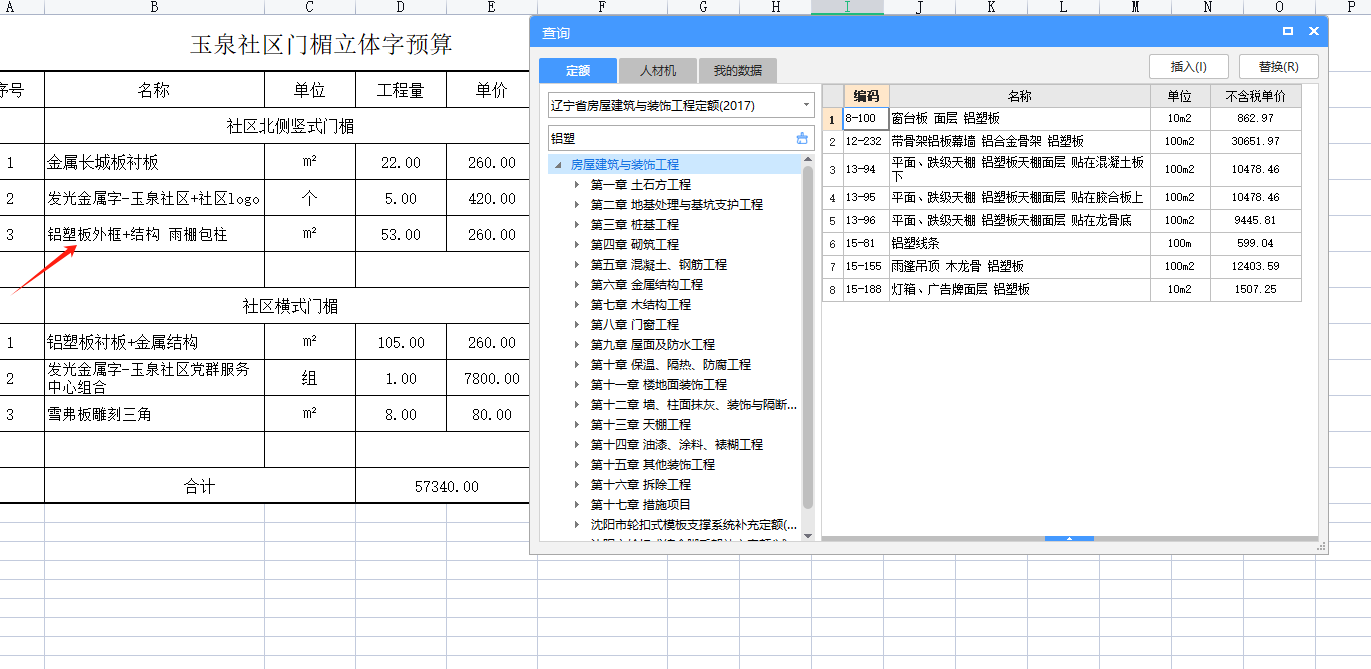
Task: Switch to the 我的数据 tab
Action: pos(738,71)
